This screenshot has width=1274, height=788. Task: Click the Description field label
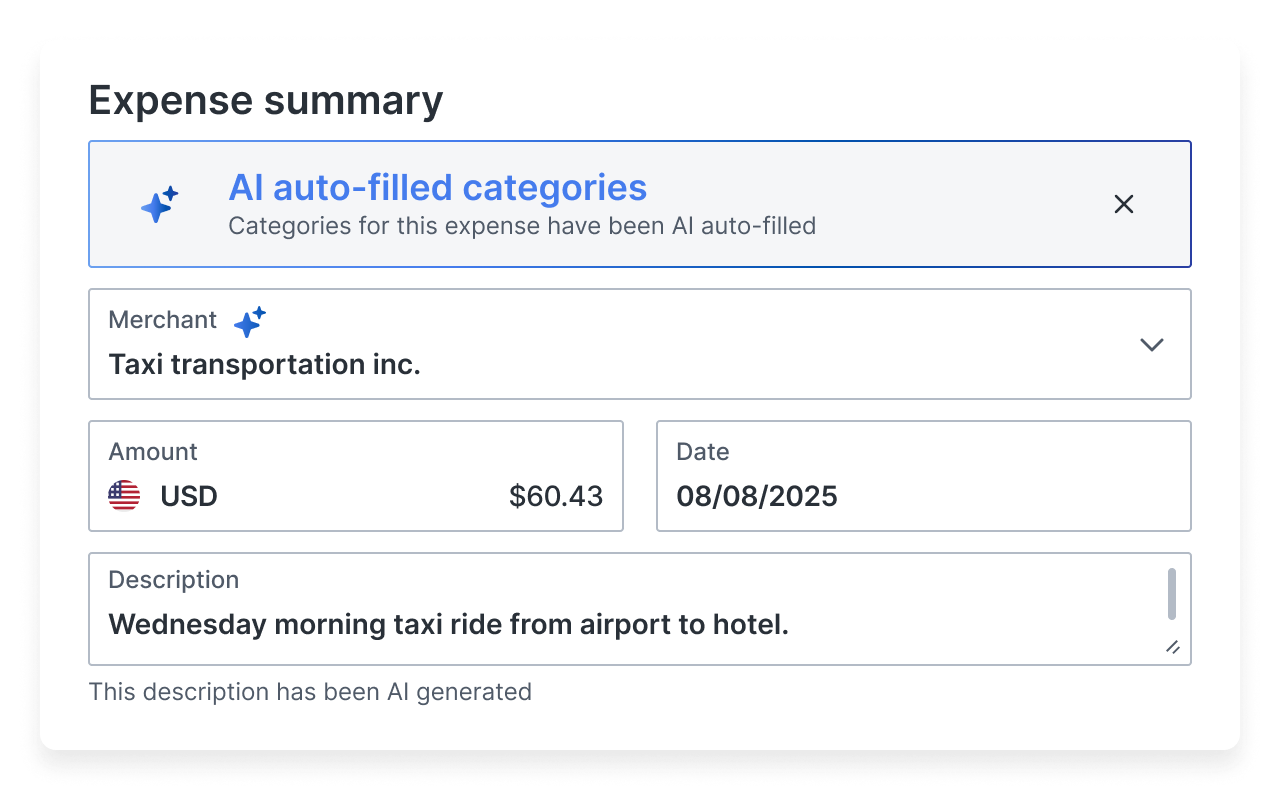click(x=173, y=580)
